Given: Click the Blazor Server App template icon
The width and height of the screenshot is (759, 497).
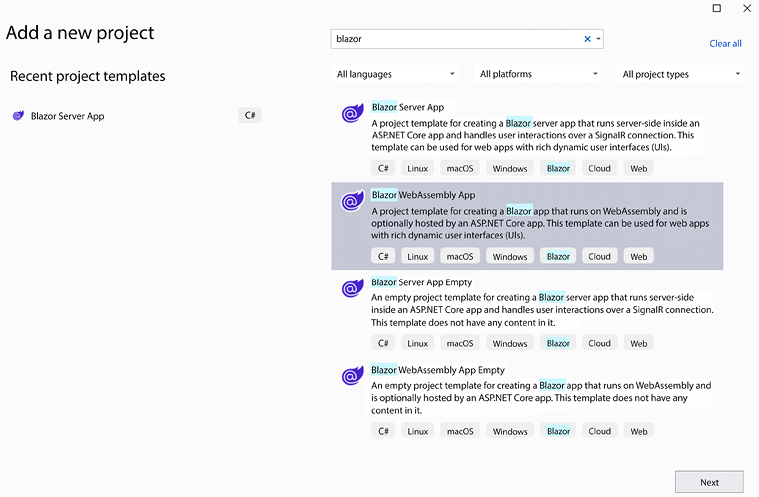Looking at the screenshot, I should click(352, 113).
